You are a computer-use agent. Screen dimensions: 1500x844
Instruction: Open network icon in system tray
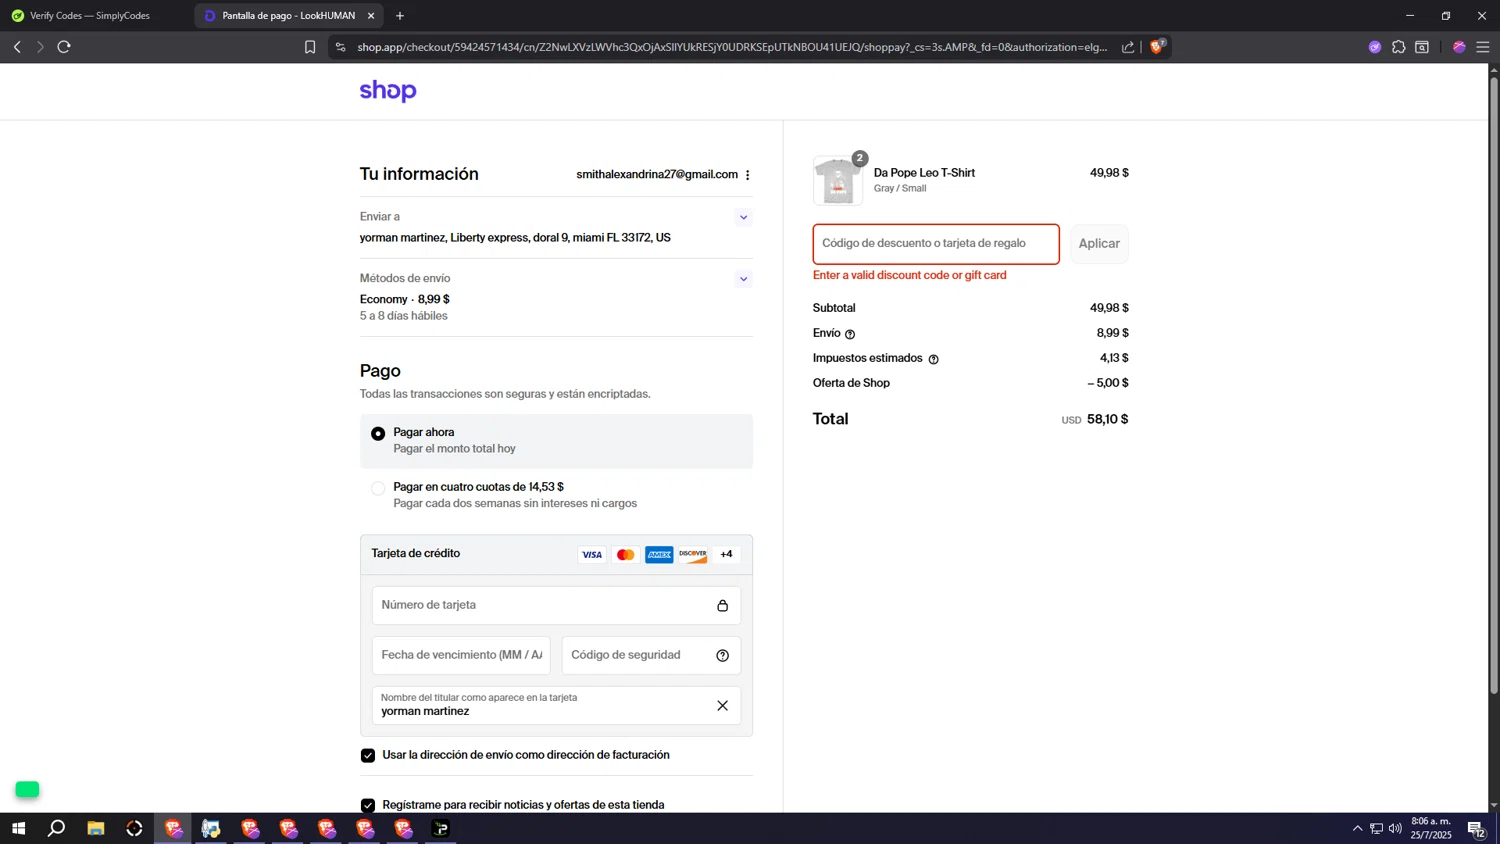[1376, 829]
